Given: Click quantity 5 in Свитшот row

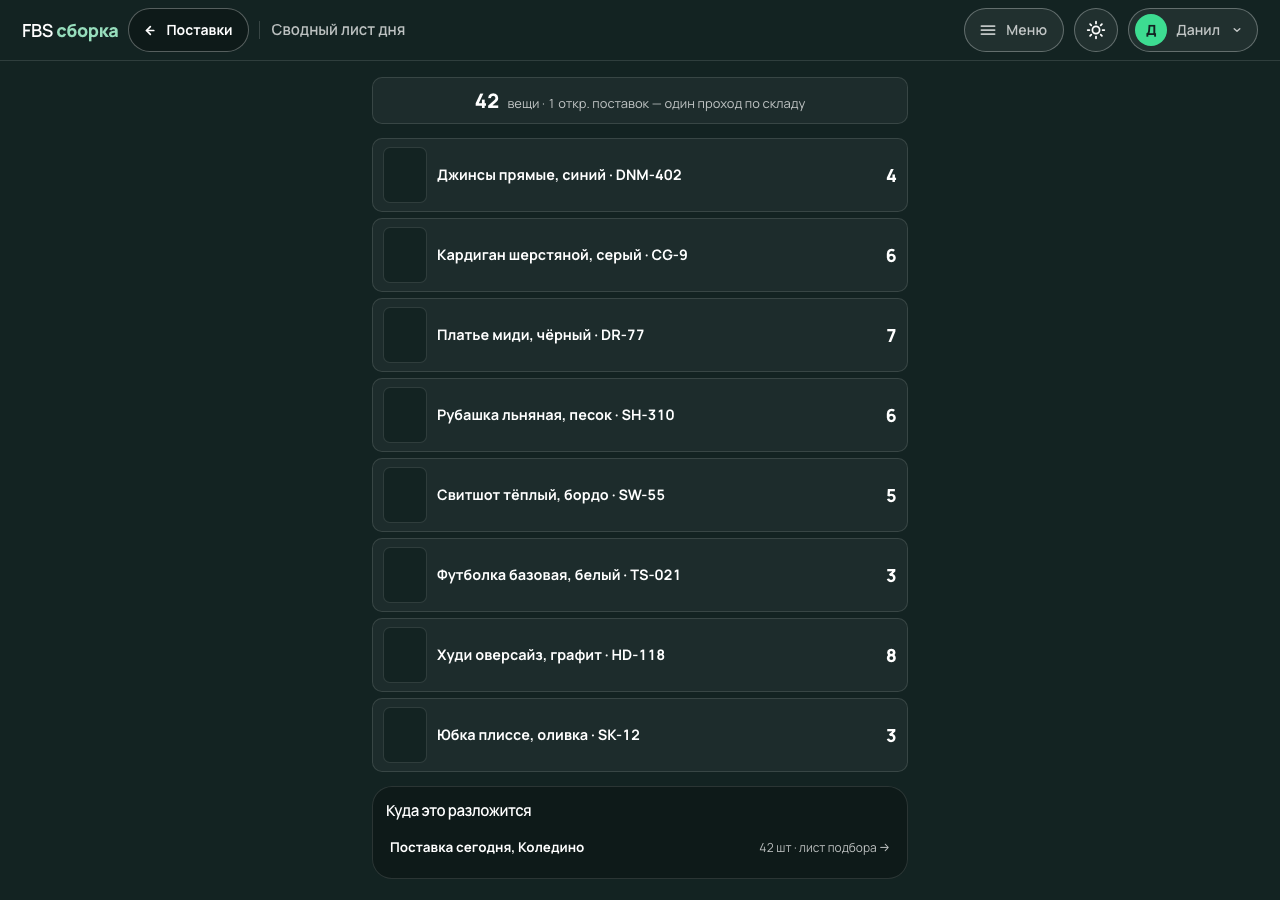Looking at the screenshot, I should click(891, 496).
